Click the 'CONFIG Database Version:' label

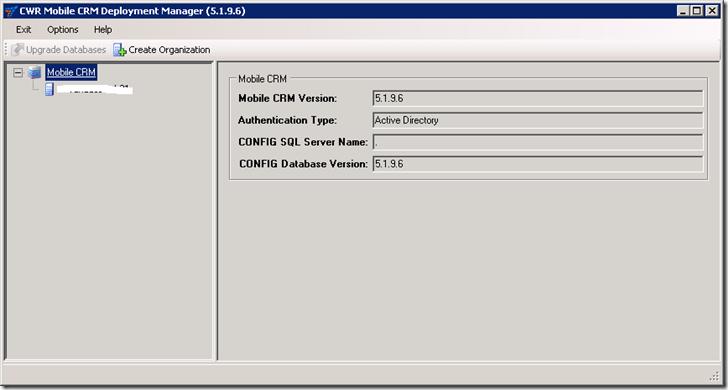(304, 164)
